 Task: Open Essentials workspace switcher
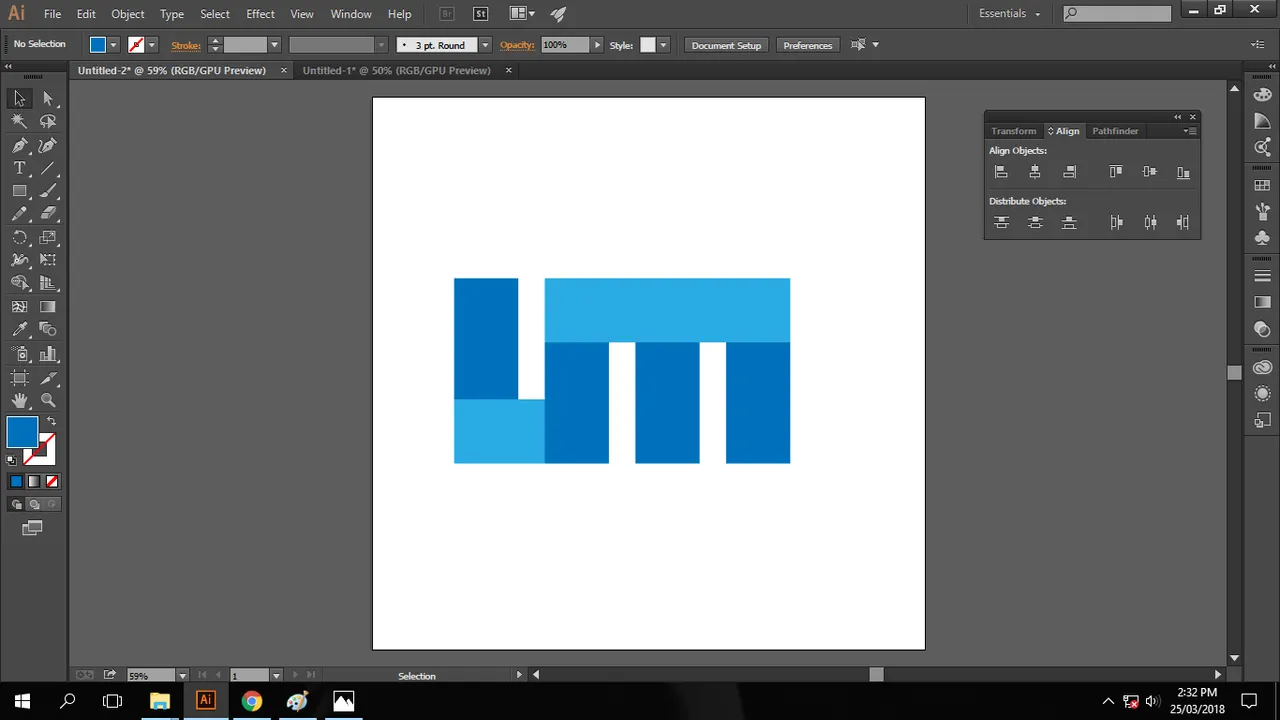(x=1010, y=14)
